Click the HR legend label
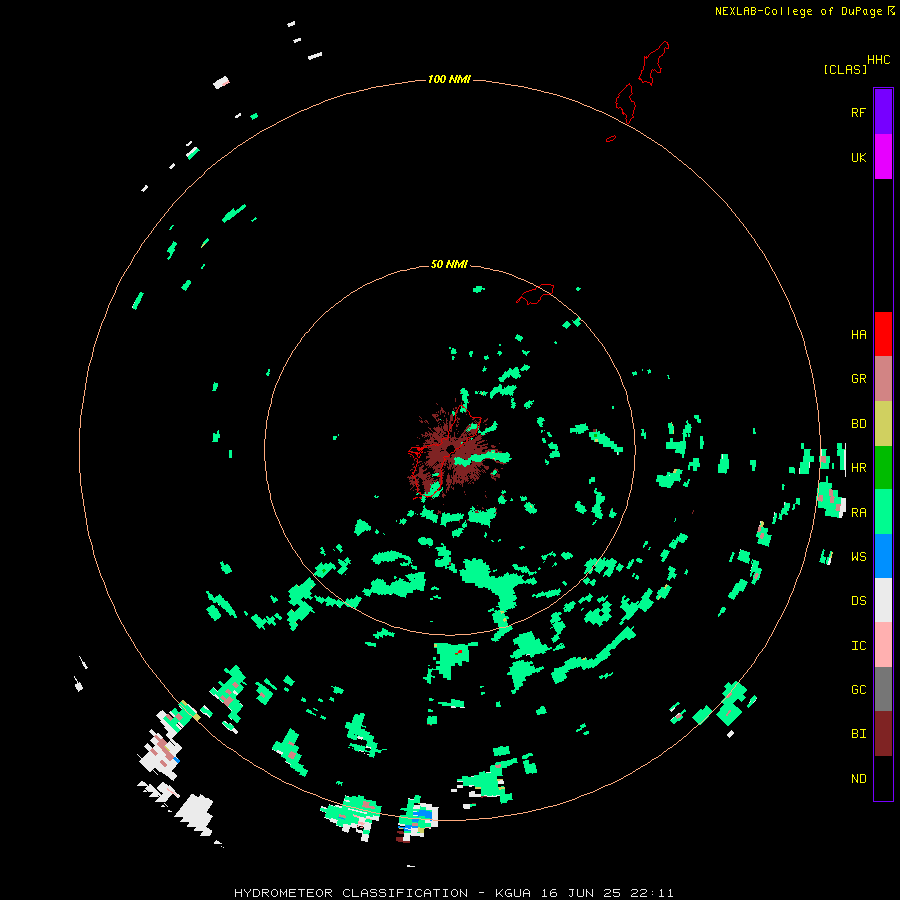The height and width of the screenshot is (900, 900). [858, 468]
